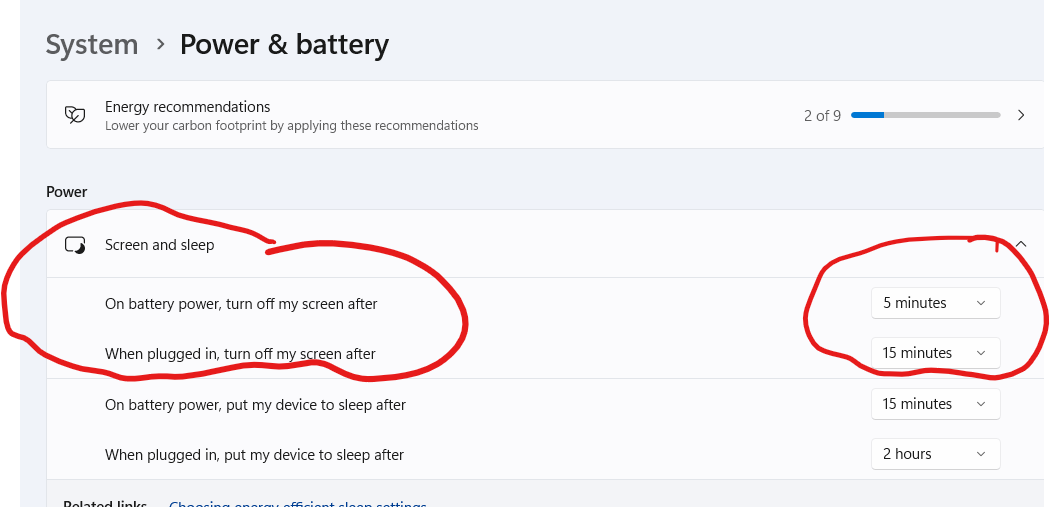Click the 2 of 9 recommendations counter
The height and width of the screenshot is (507, 1050).
pos(822,116)
